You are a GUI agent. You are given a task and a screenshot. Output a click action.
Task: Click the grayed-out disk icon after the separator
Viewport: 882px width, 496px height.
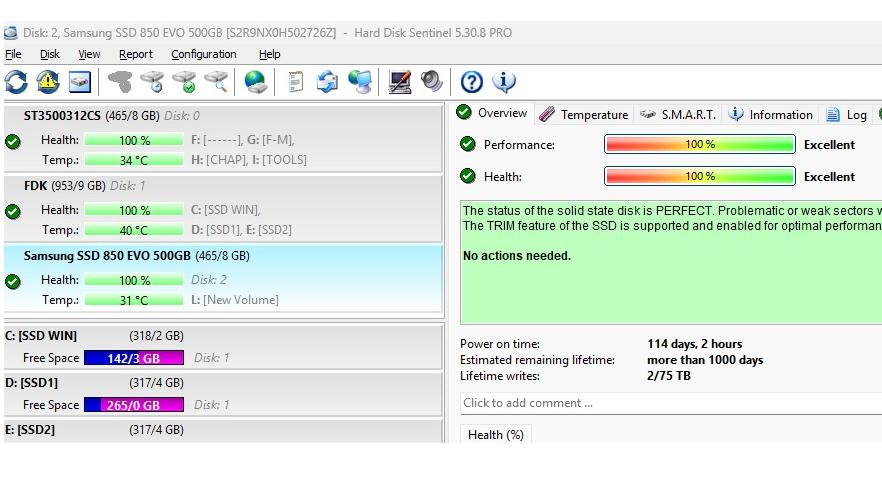click(x=120, y=82)
